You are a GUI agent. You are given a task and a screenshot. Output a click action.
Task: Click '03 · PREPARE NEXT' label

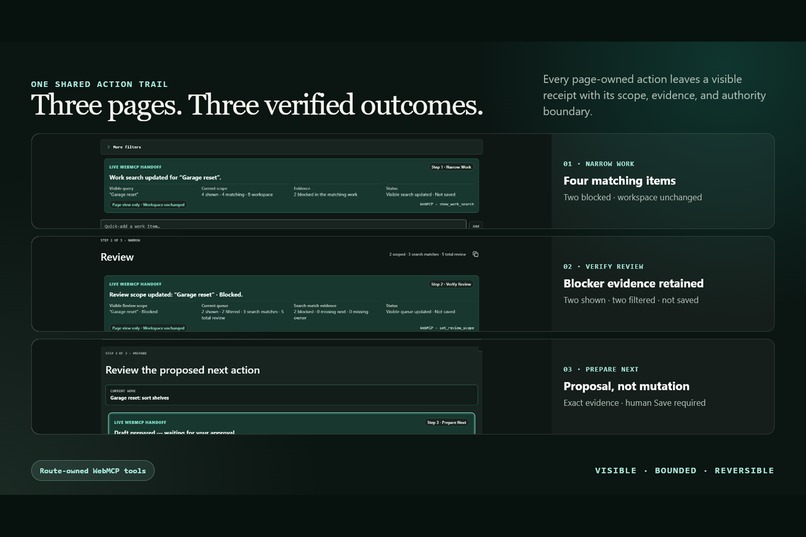601,369
